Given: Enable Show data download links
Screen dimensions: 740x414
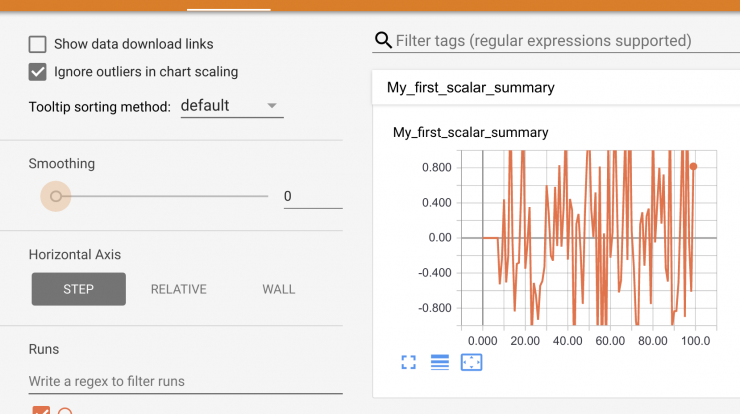Looking at the screenshot, I should click(37, 44).
